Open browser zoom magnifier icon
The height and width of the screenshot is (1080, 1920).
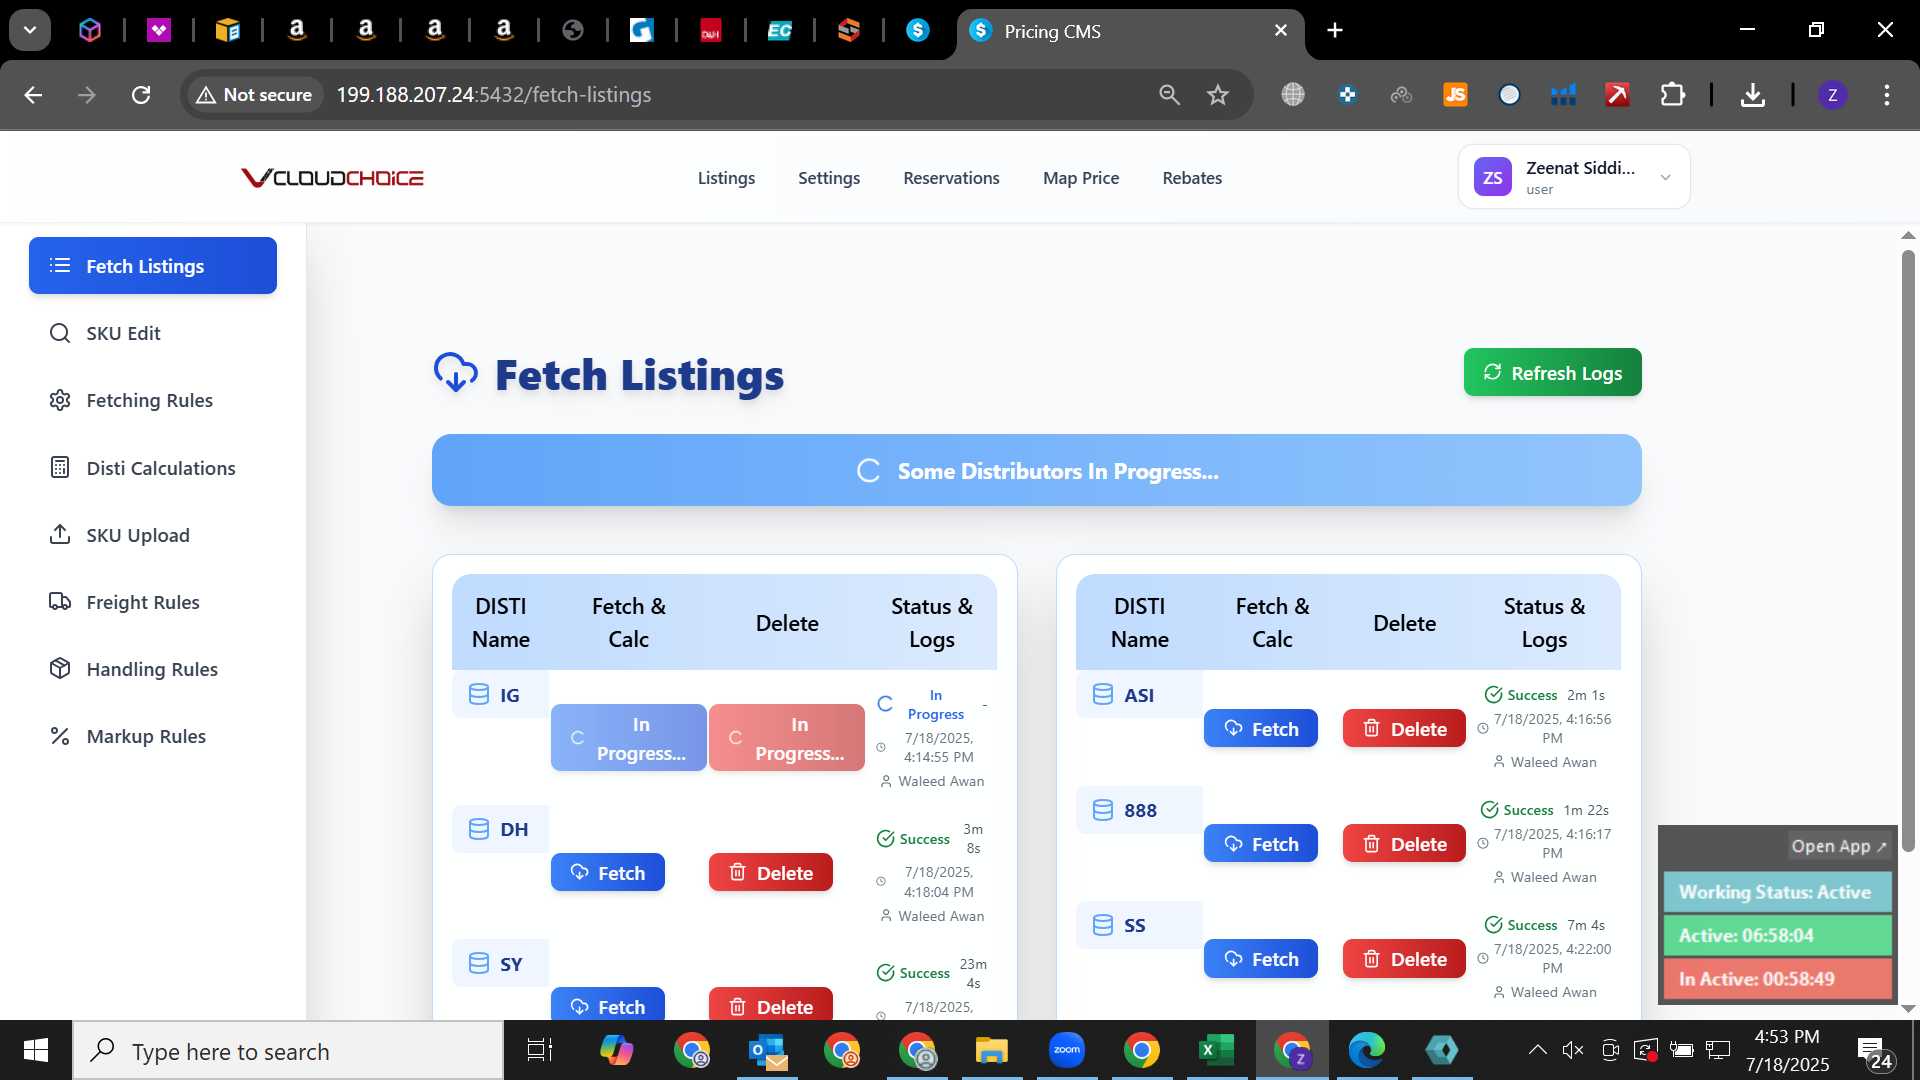pos(1169,95)
